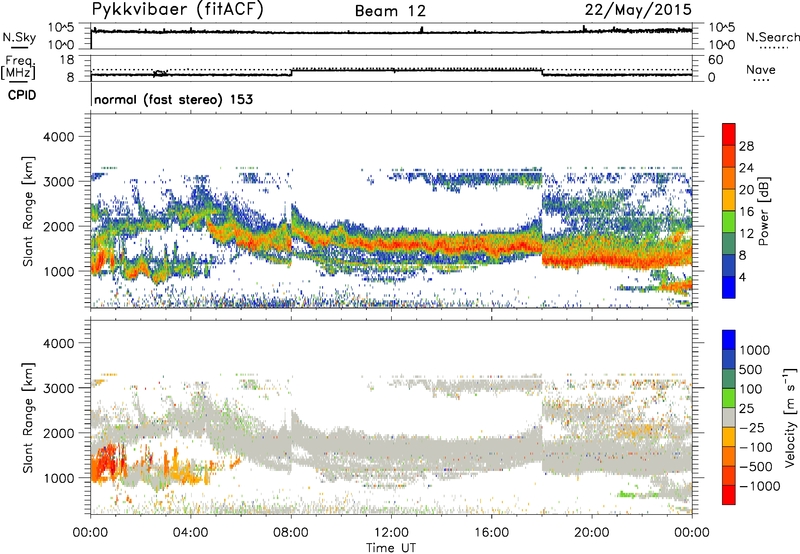The image size is (800, 554).
Task: Pick the light green Power segment between 12 and 16
Action: [x=729, y=222]
